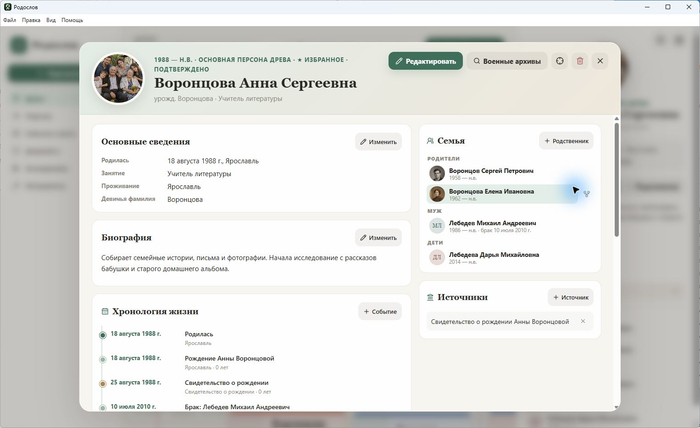Open Военные архивы search
Image resolution: width=700 pixels, height=428 pixels.
click(x=507, y=61)
